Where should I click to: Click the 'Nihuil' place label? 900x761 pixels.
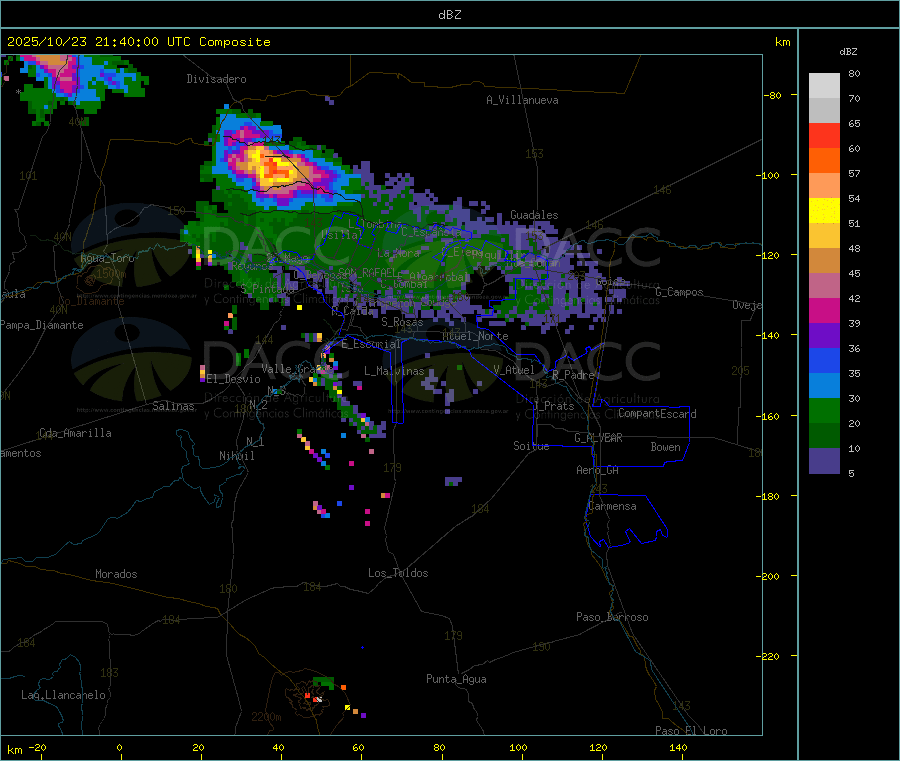pyautogui.click(x=236, y=456)
